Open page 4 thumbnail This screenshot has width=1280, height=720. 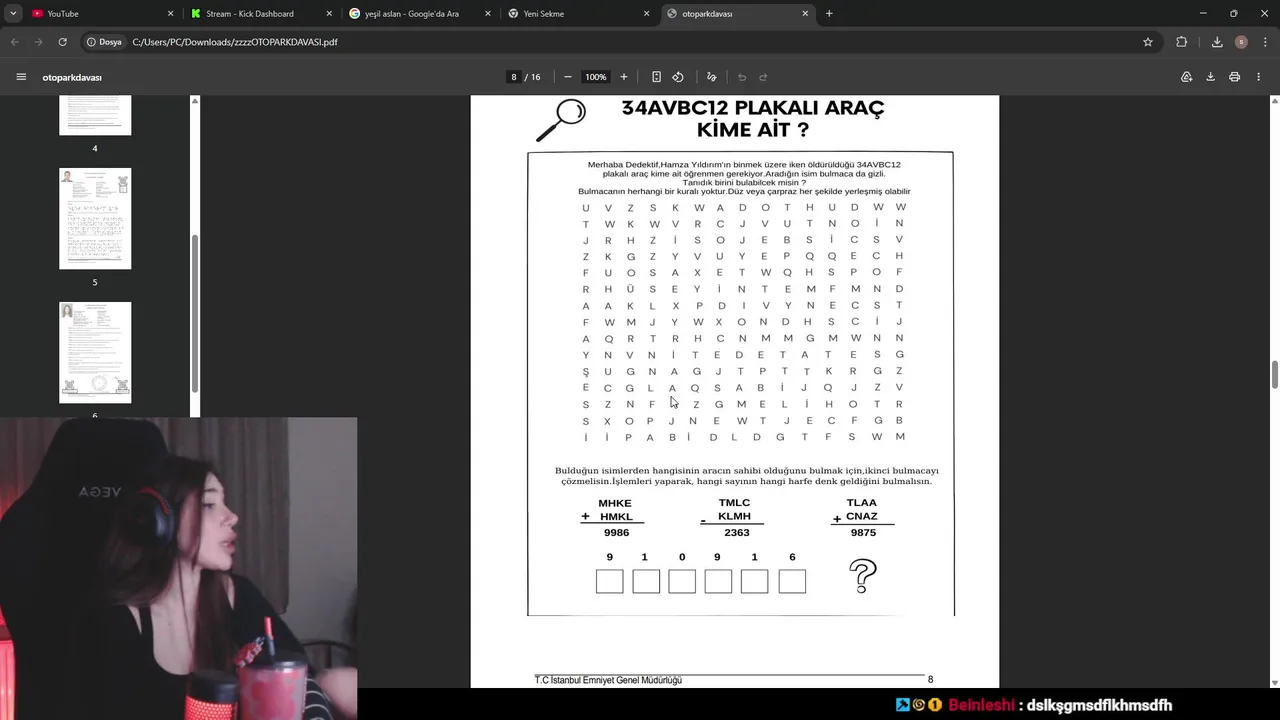[x=95, y=115]
